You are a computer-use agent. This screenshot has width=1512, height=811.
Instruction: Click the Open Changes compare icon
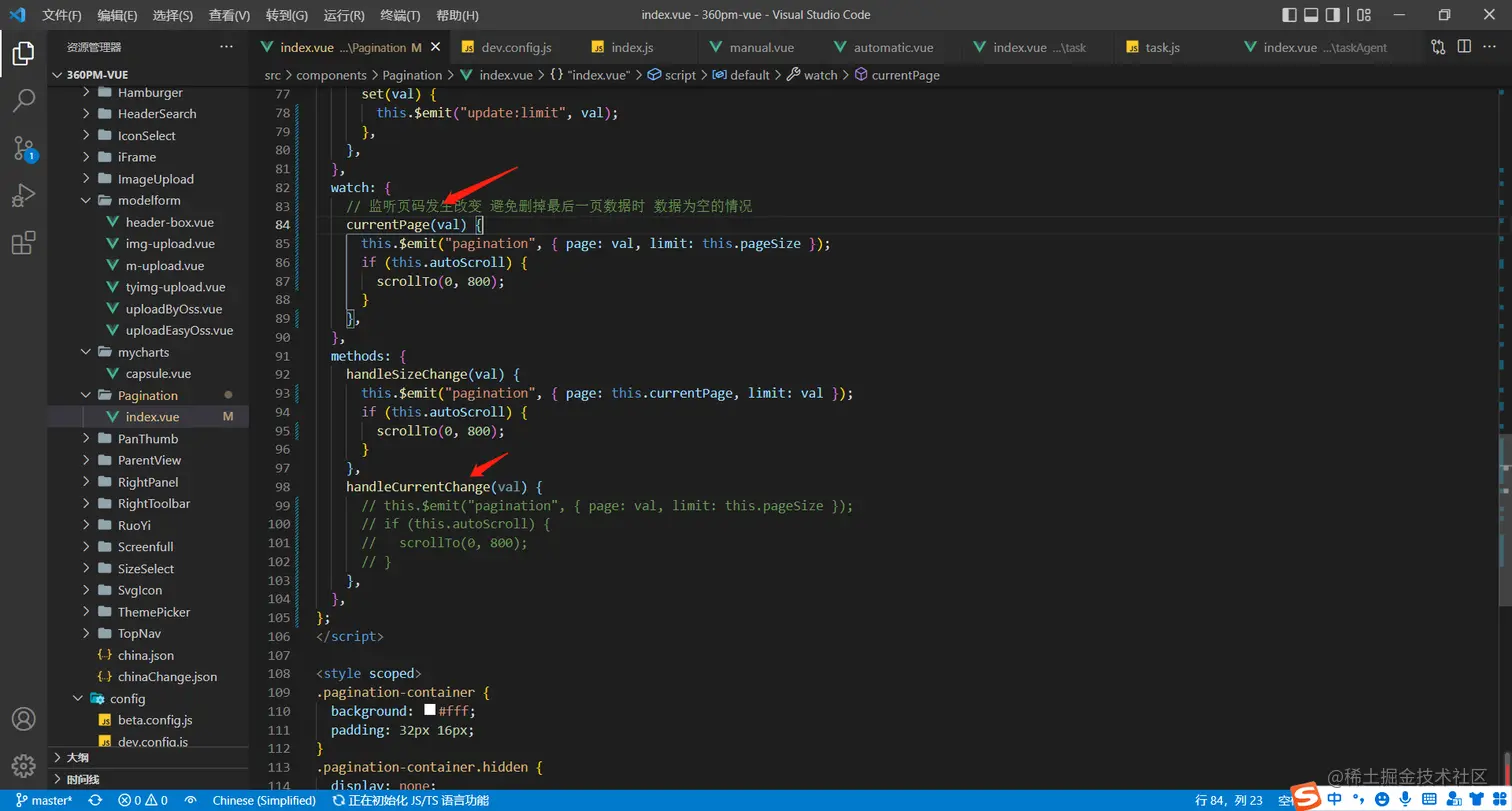[1438, 47]
